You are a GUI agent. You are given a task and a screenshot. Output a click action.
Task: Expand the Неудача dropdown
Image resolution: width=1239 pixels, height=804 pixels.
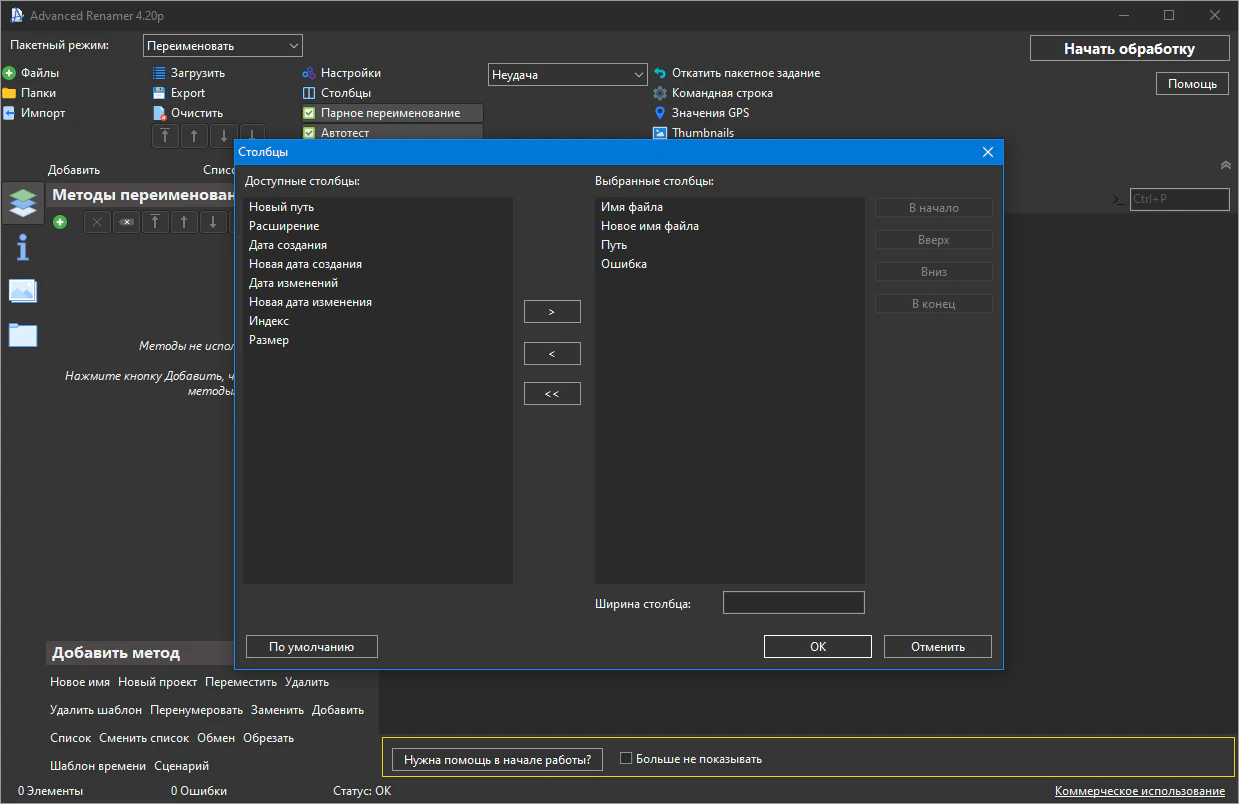[567, 75]
